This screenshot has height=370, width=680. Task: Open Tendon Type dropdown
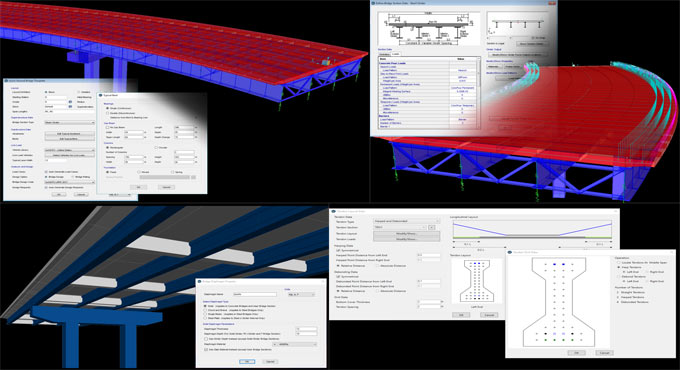[407, 221]
